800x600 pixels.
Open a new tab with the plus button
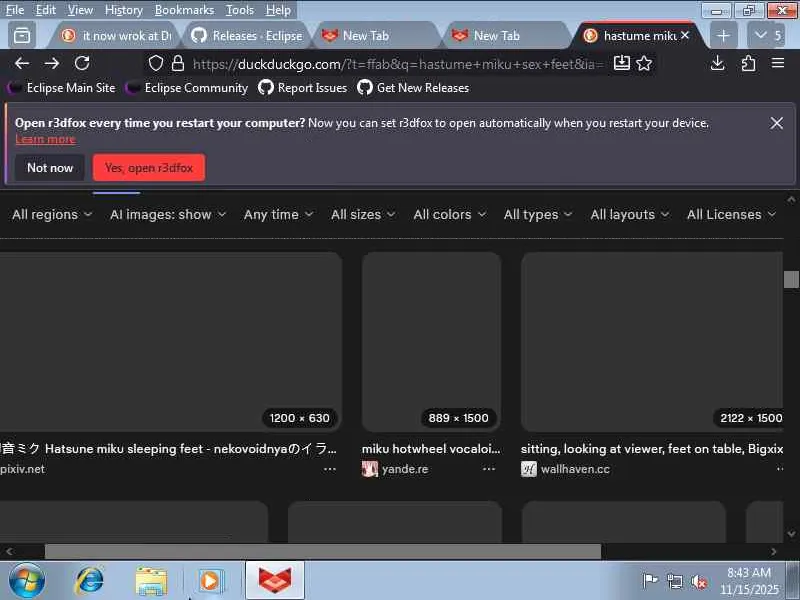(723, 35)
